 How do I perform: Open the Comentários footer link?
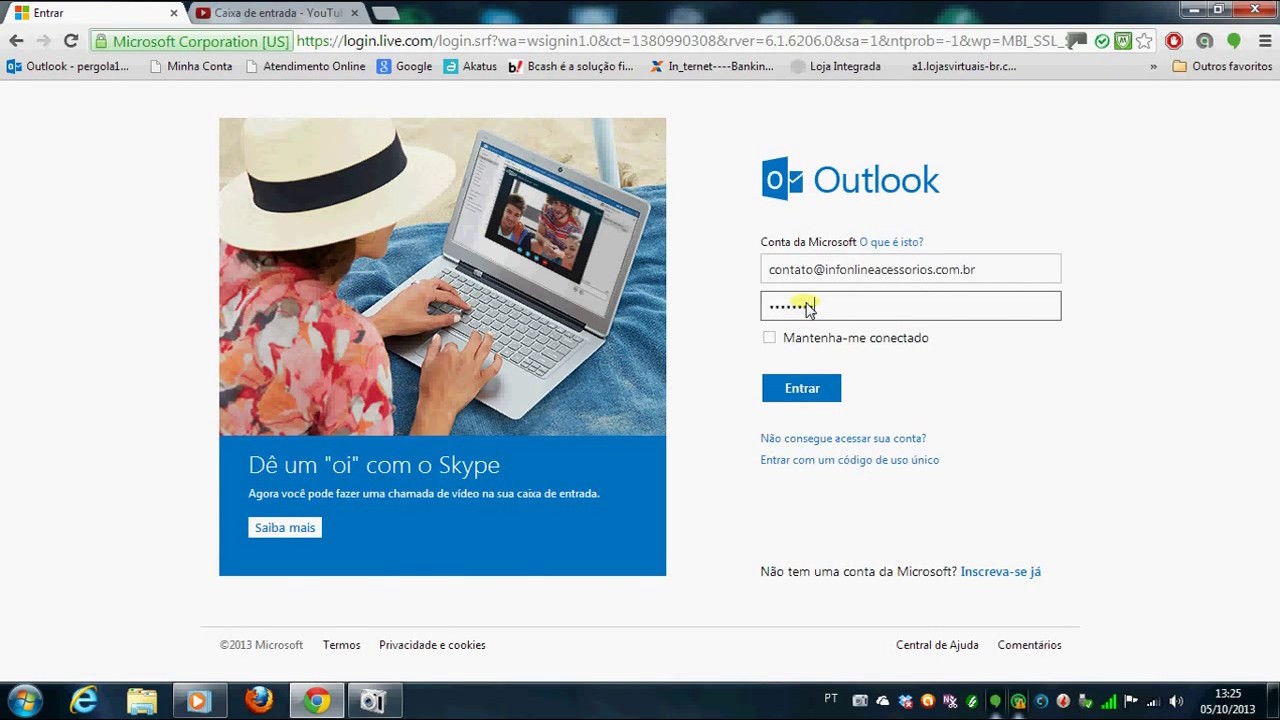coord(1029,645)
